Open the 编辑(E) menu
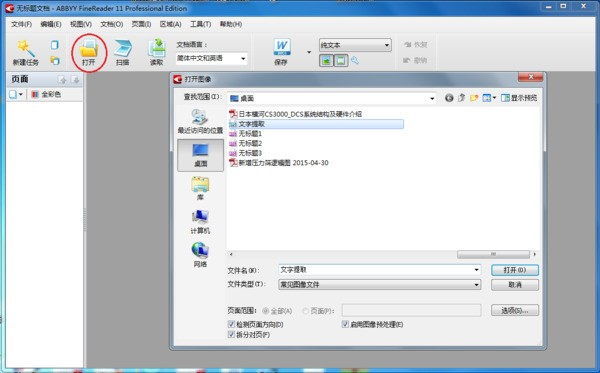The height and width of the screenshot is (373, 600). [51, 24]
